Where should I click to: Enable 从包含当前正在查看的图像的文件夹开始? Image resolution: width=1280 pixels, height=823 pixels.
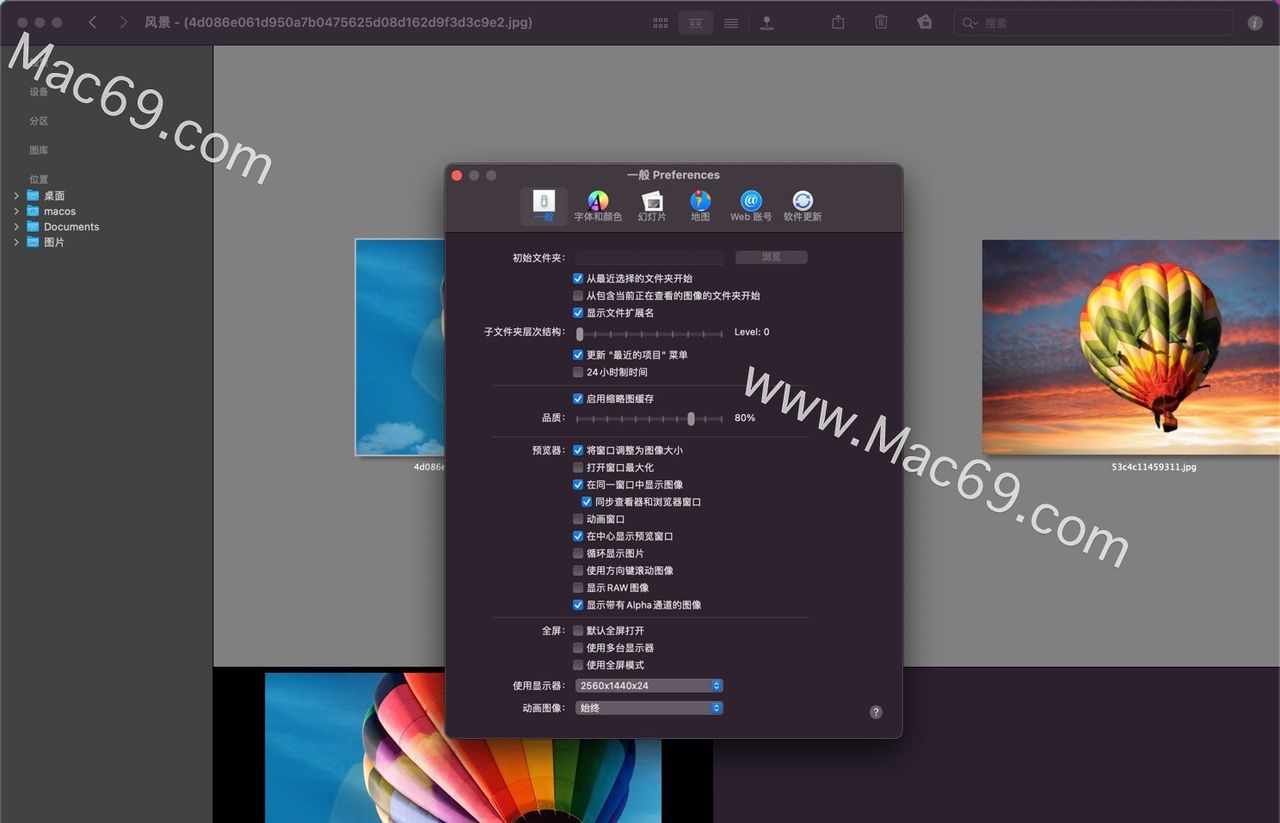point(578,295)
